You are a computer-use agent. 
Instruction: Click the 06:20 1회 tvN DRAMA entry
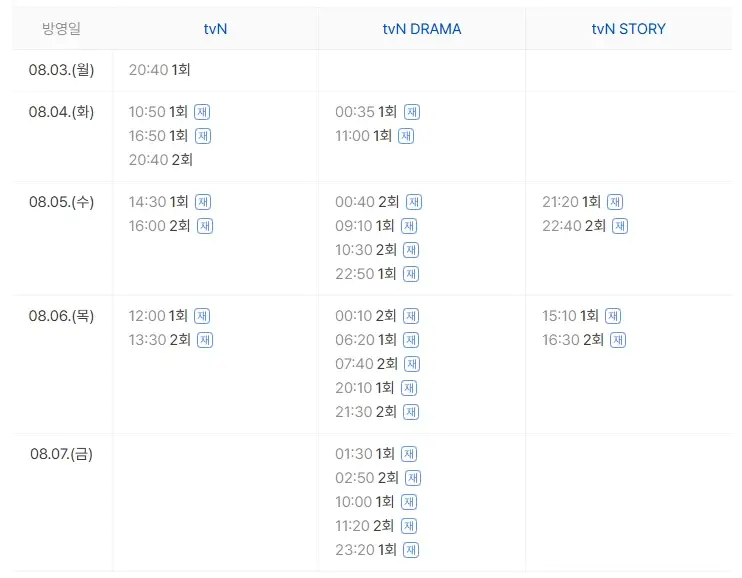[366, 340]
